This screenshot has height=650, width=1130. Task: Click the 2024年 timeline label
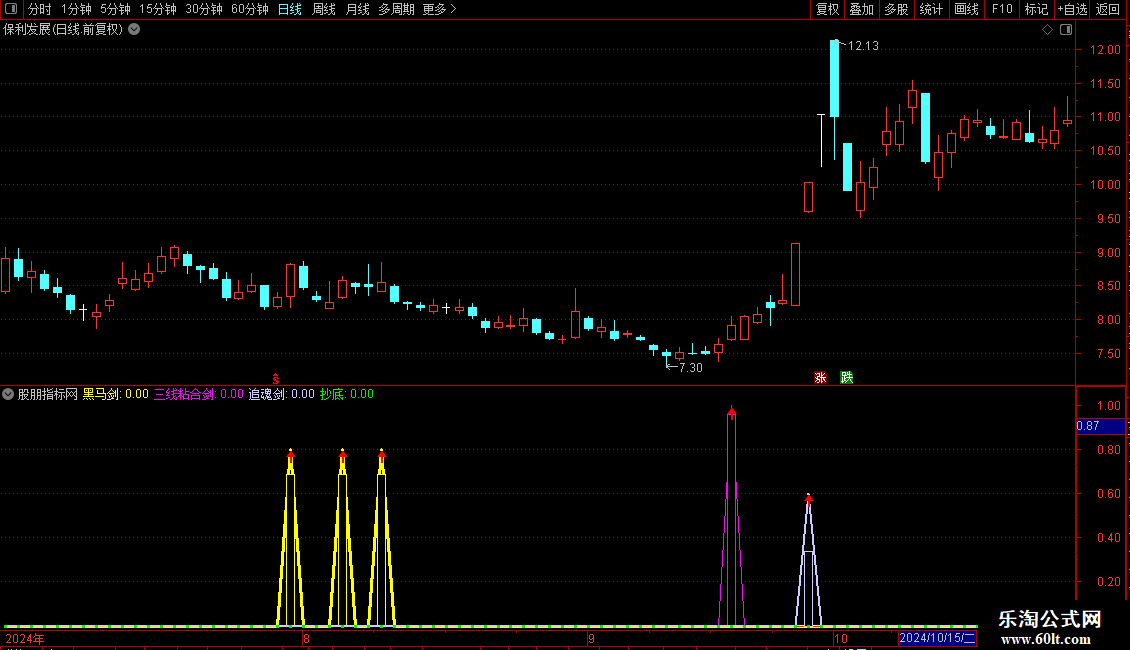pyautogui.click(x=25, y=639)
